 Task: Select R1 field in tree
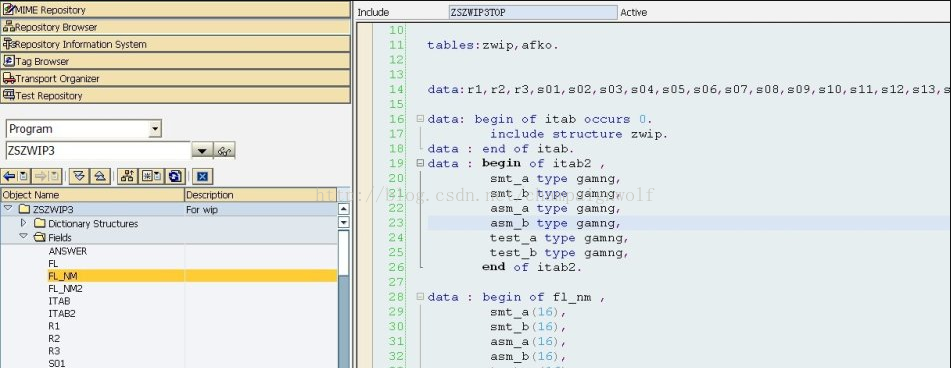[54, 326]
